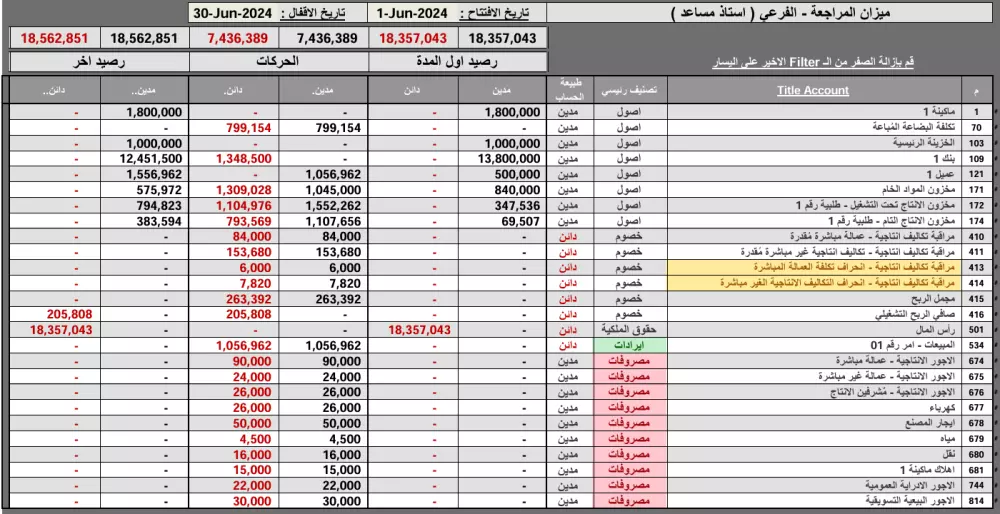Select the black total 18,357,043 cell

click(x=502, y=38)
